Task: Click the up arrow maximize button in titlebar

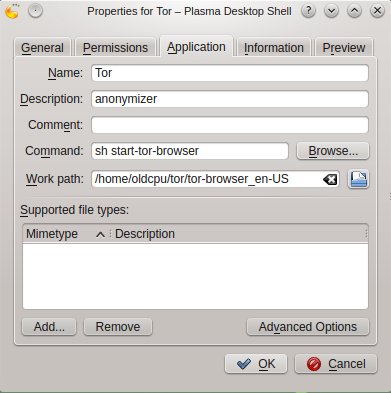Action: coord(354,11)
